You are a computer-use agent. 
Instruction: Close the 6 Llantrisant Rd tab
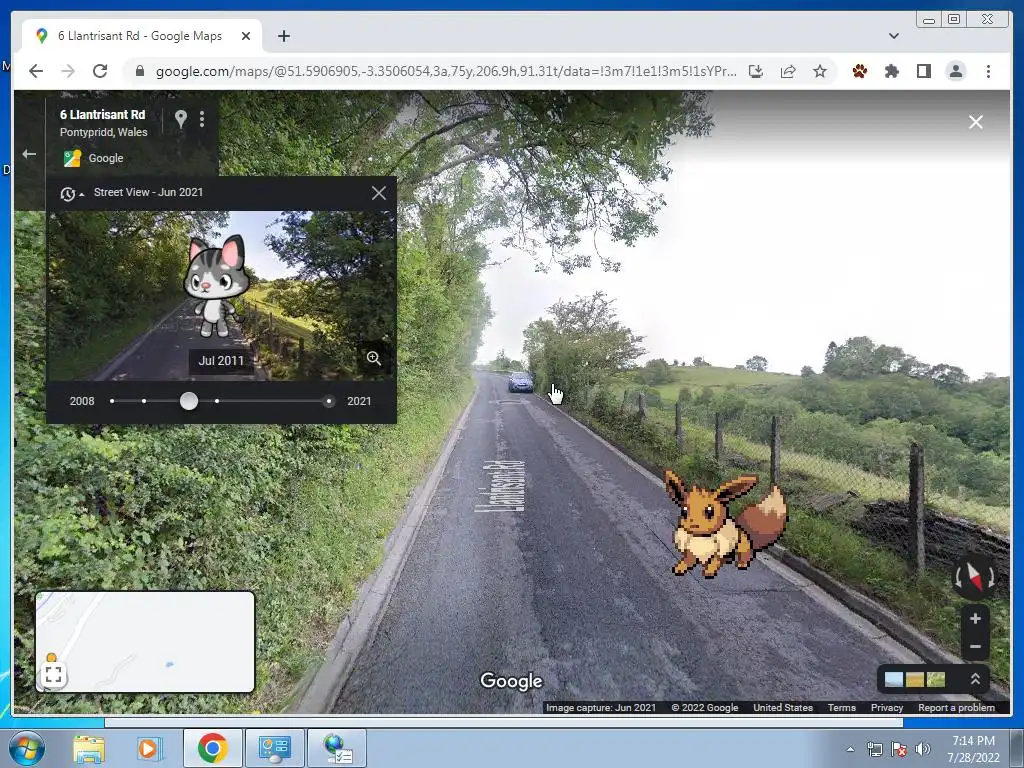[246, 36]
